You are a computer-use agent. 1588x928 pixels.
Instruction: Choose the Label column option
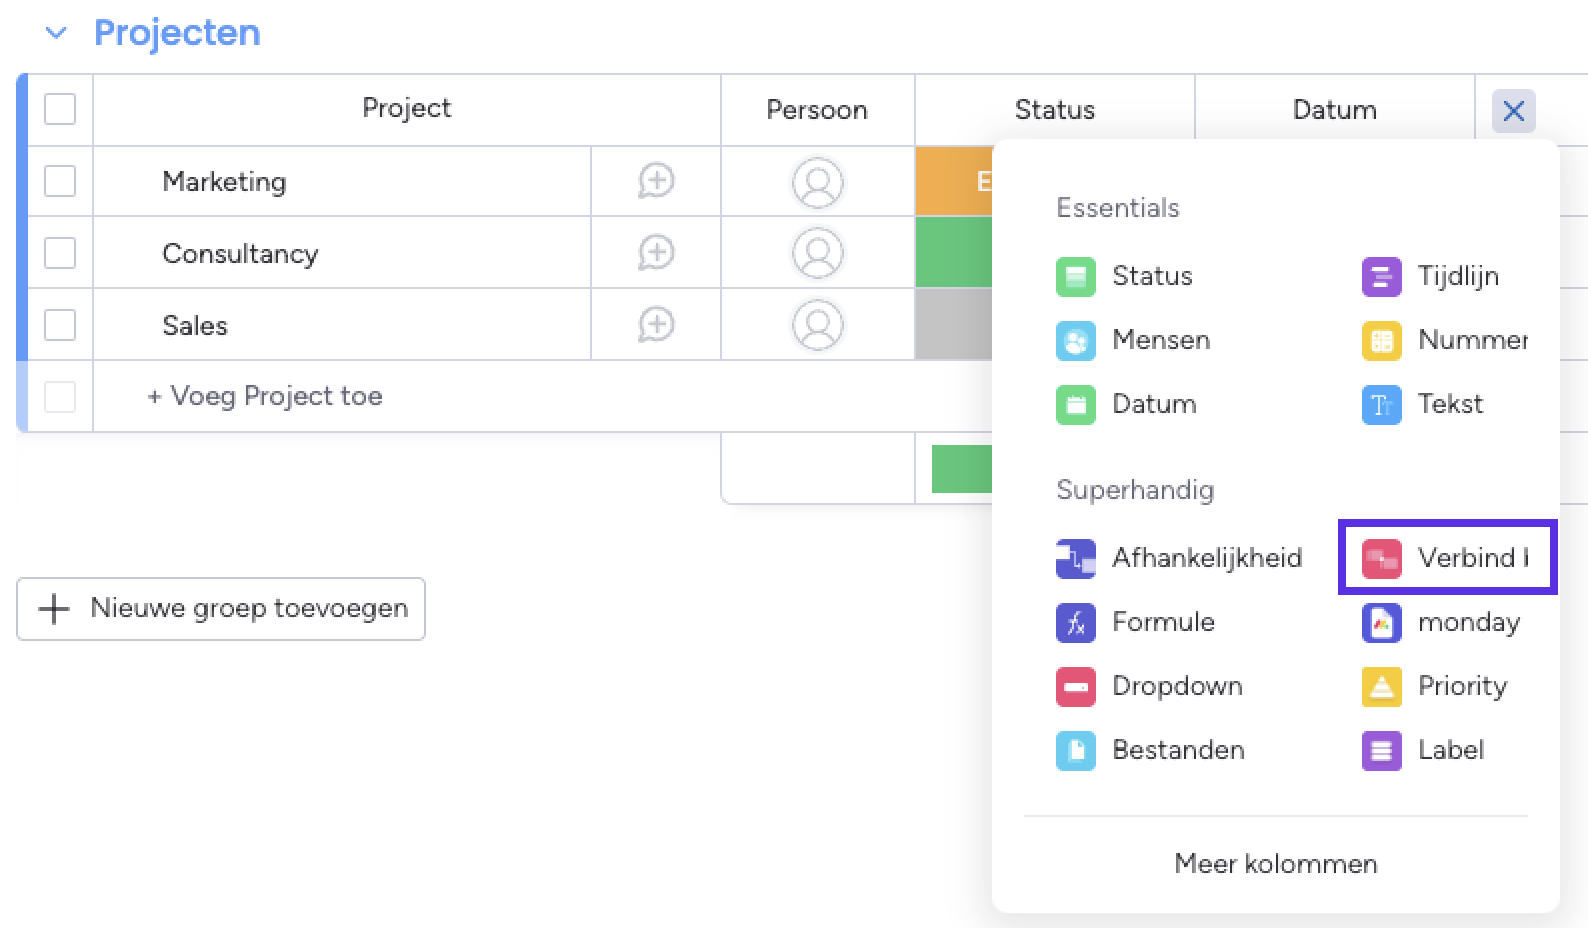coord(1449,750)
